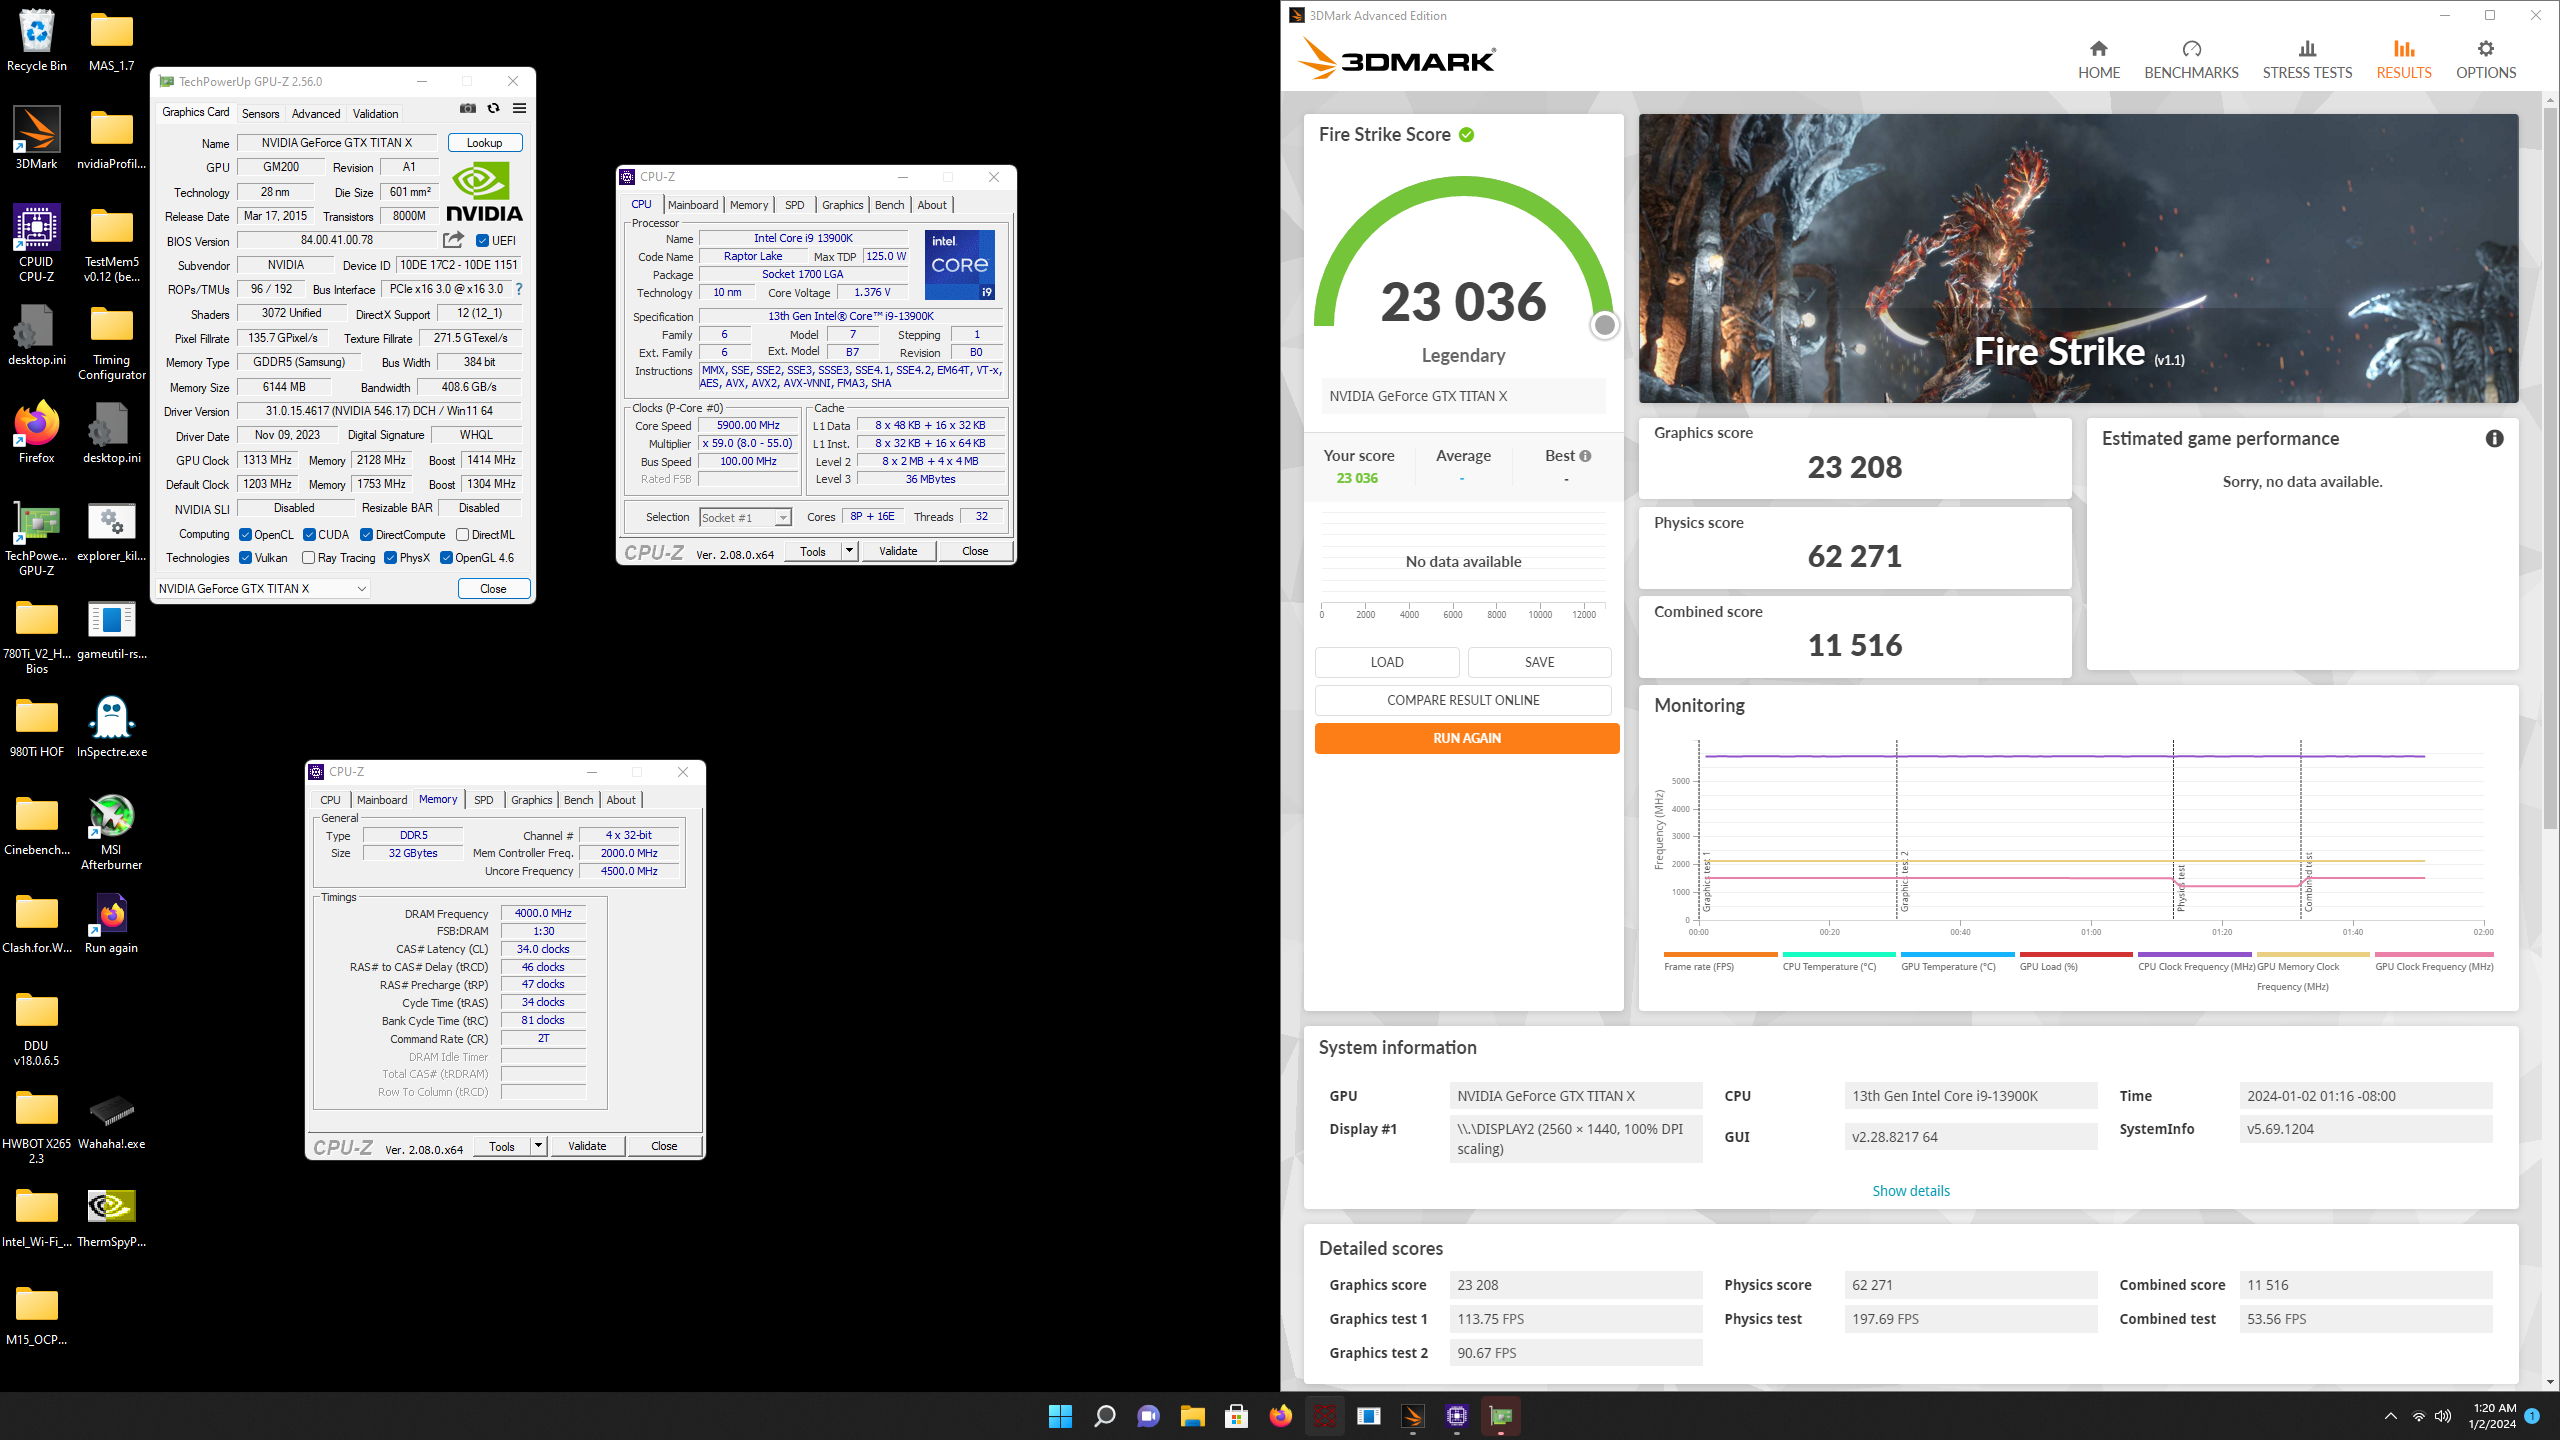Take a GPU-Z screenshot with camera icon
This screenshot has width=2560, height=1440.
pyautogui.click(x=467, y=108)
